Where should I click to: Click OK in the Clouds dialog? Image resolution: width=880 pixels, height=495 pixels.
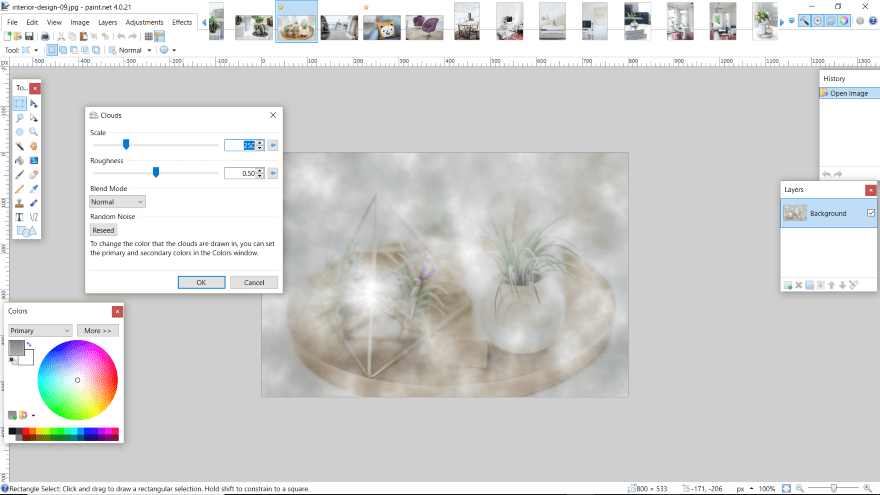pyautogui.click(x=201, y=282)
